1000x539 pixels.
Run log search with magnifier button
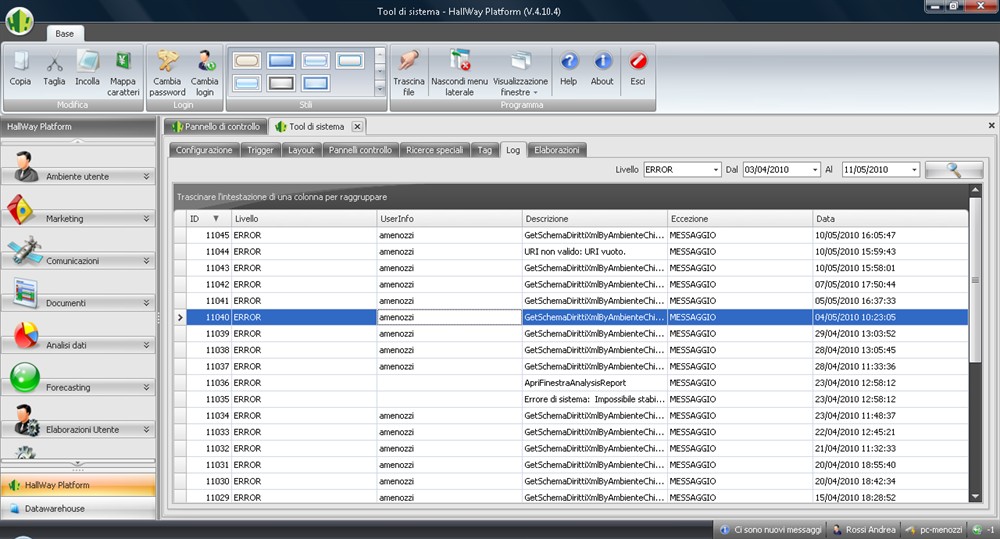(953, 170)
